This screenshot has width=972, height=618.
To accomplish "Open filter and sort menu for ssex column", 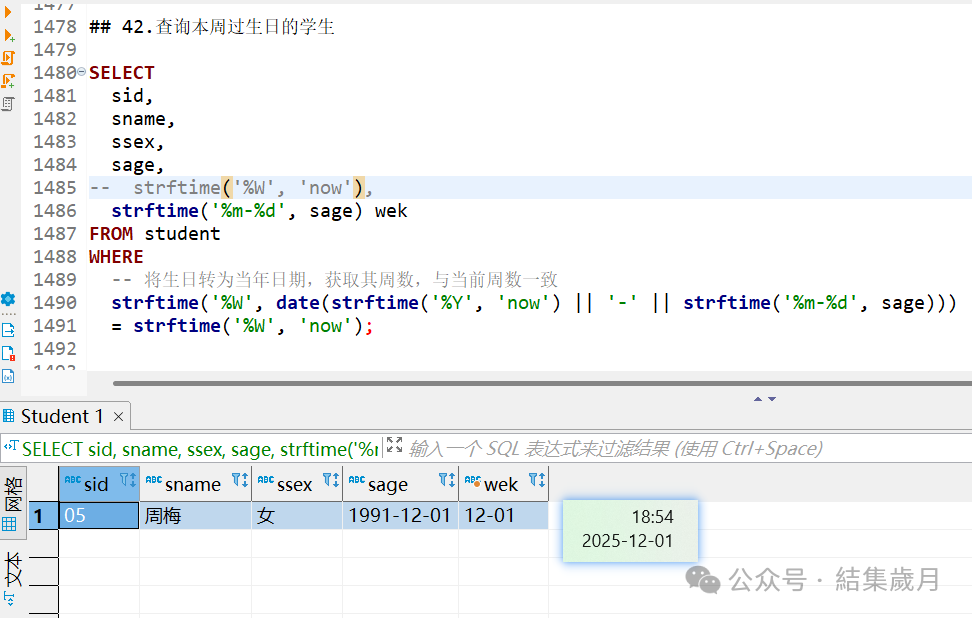I will point(331,480).
